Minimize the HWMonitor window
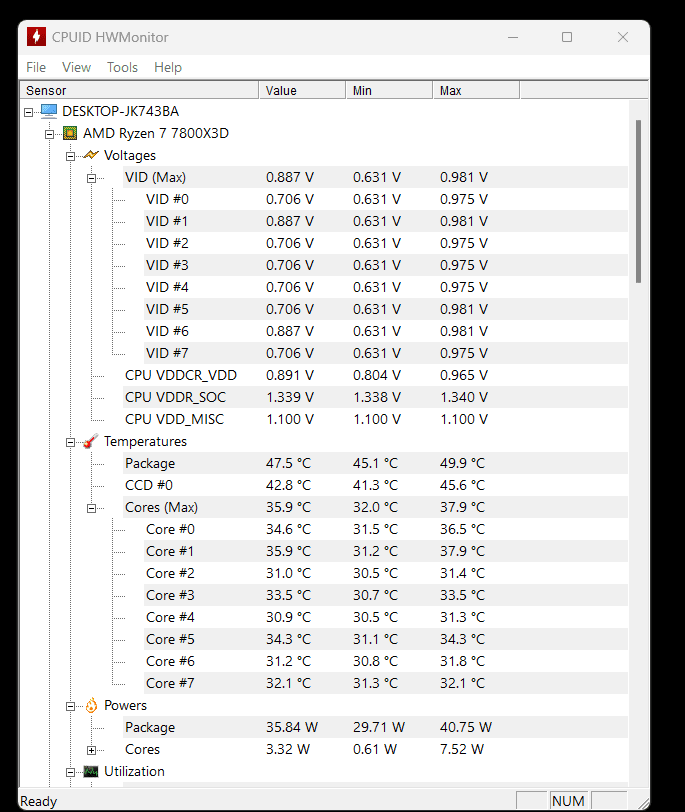 (513, 37)
